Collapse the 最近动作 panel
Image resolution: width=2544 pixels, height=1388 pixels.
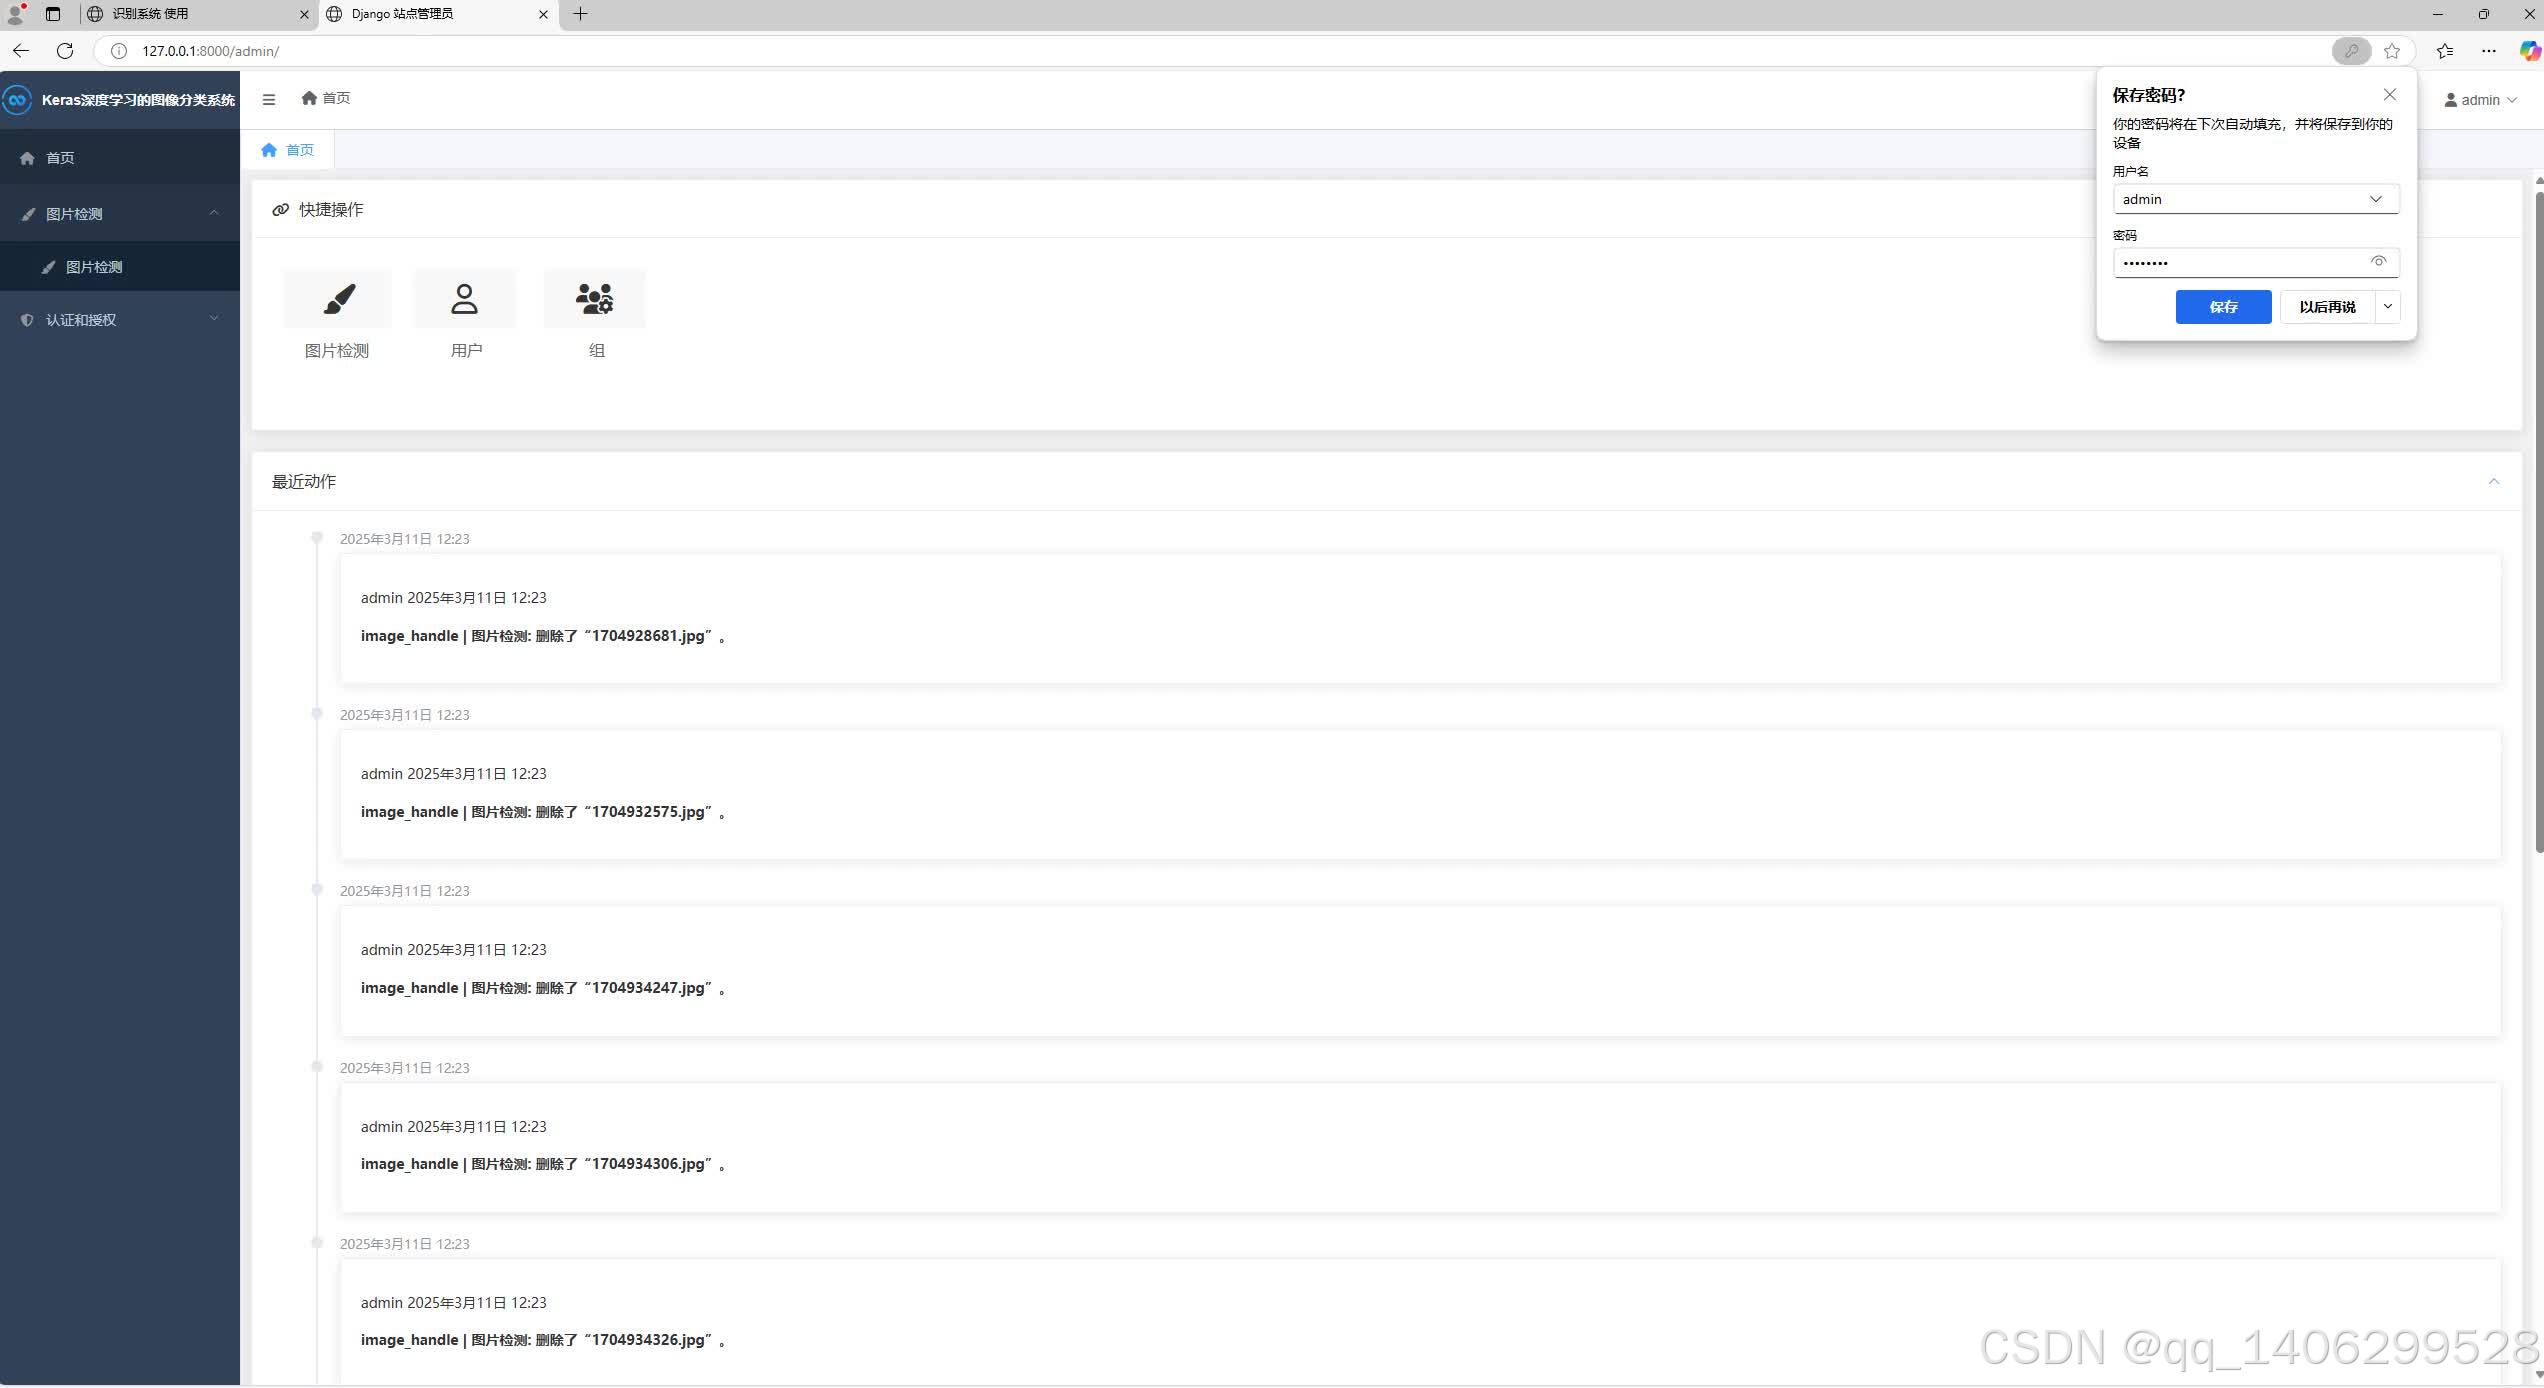[2493, 482]
